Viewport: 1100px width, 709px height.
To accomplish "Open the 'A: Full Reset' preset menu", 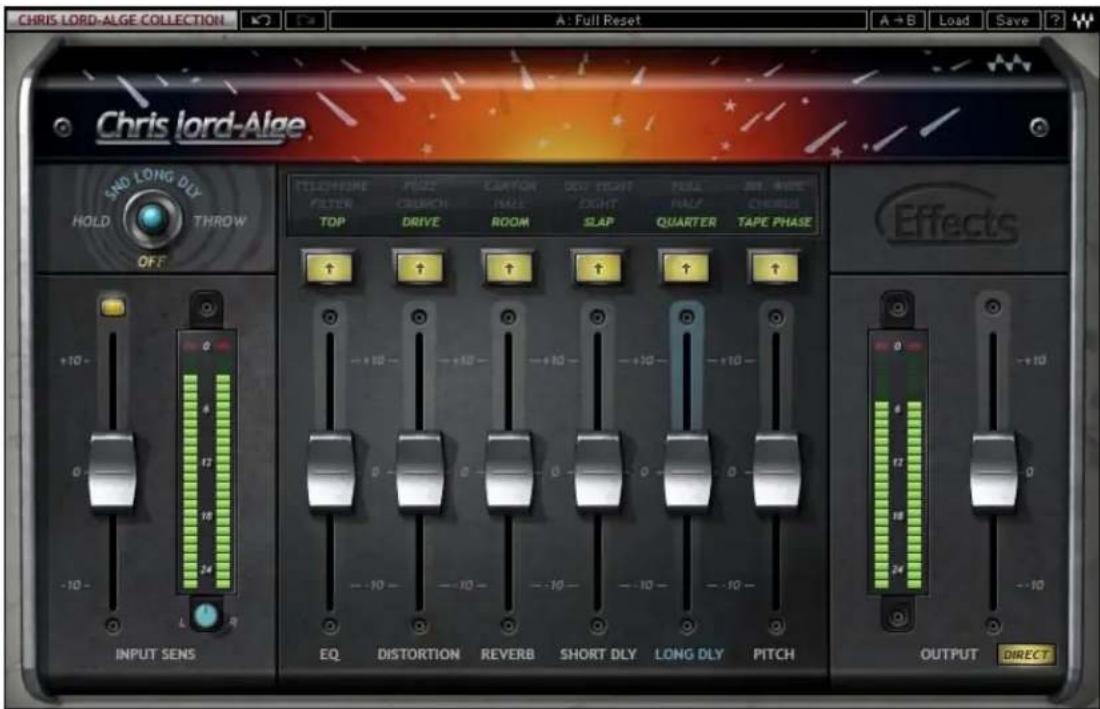I will click(598, 20).
